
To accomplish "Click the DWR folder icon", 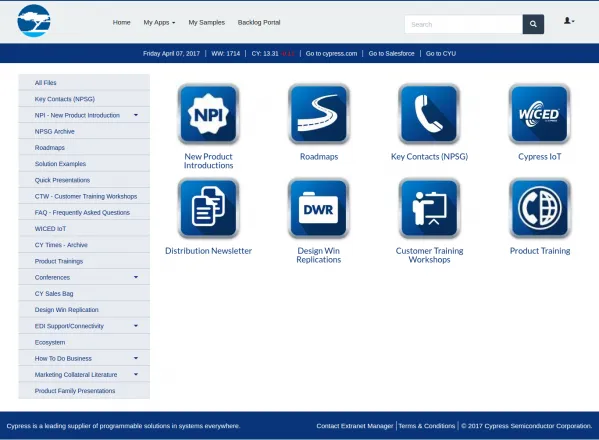I will coord(319,208).
